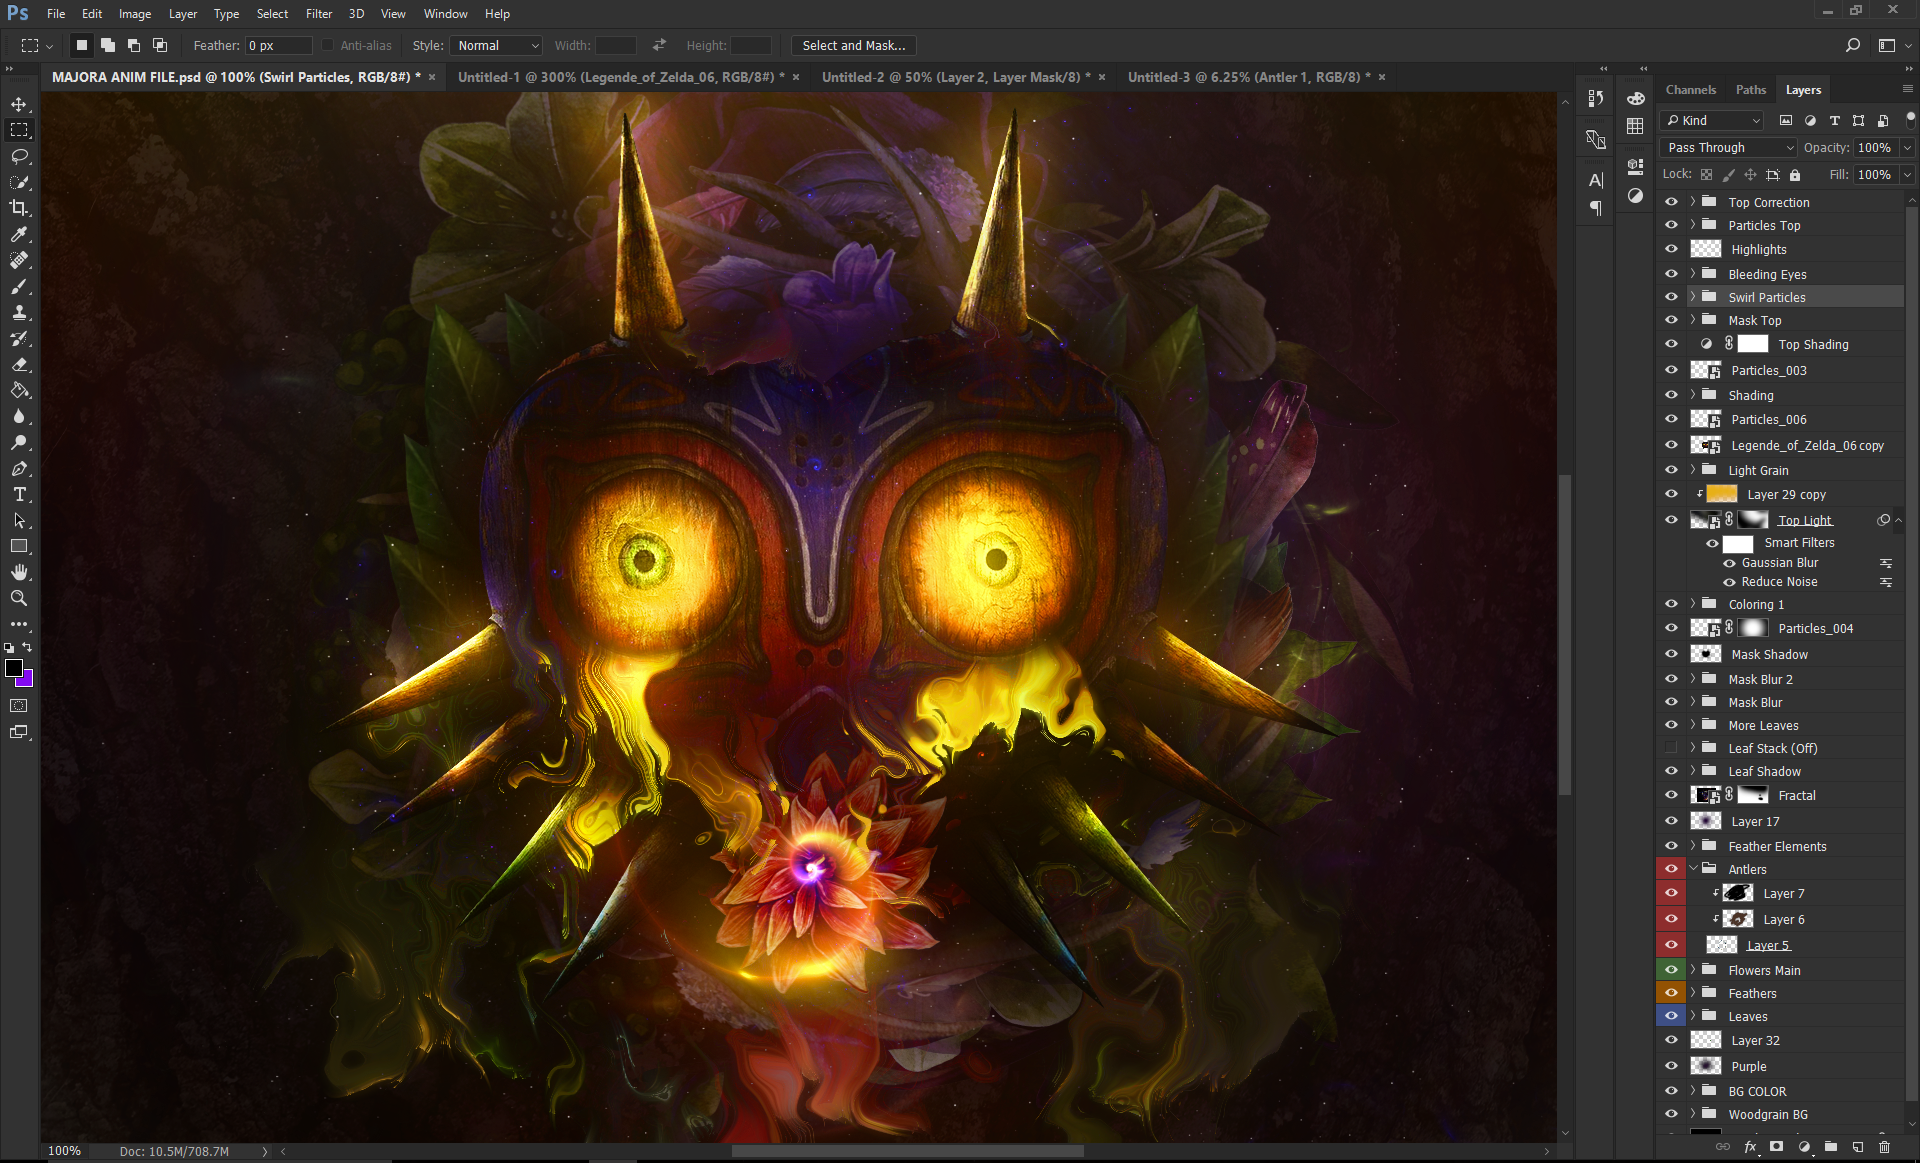This screenshot has height=1163, width=1920.
Task: Create a new group with folder icon
Action: pyautogui.click(x=1830, y=1147)
